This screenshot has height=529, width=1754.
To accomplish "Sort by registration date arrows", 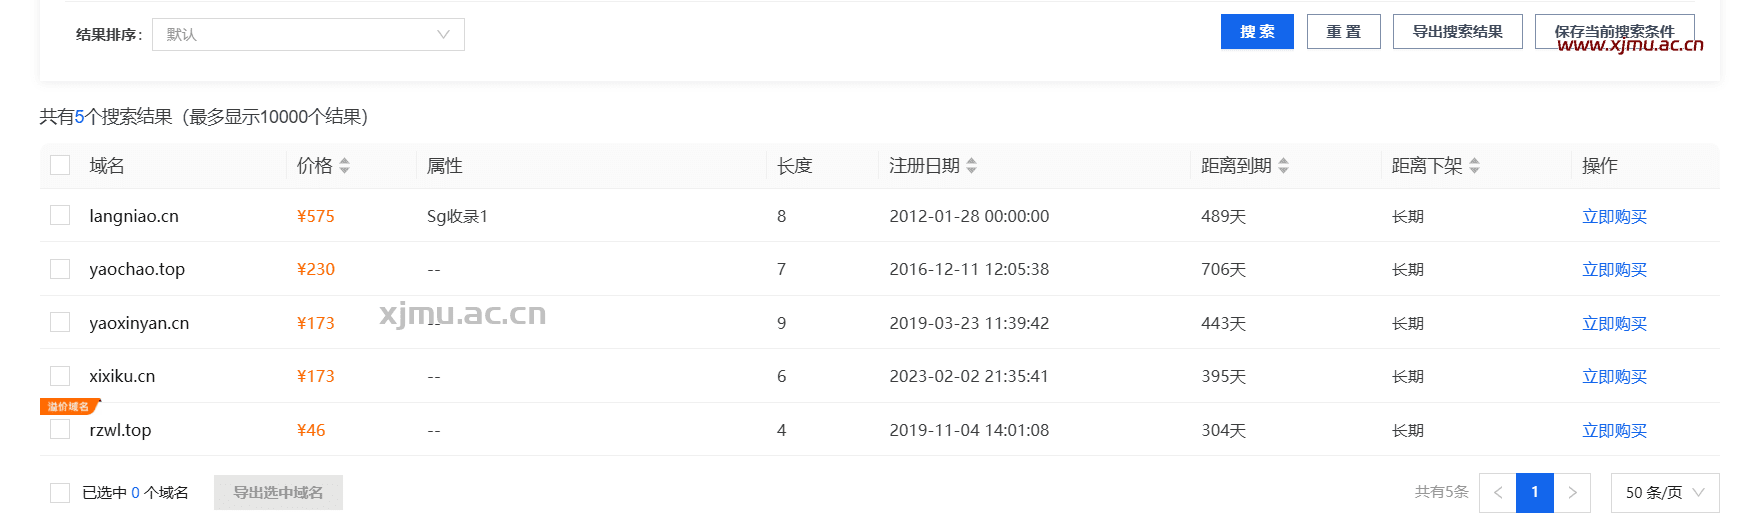I will (972, 166).
